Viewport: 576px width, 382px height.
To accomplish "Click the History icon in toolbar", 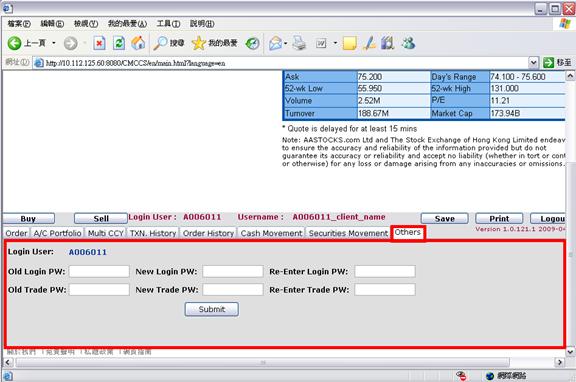I will tap(252, 43).
